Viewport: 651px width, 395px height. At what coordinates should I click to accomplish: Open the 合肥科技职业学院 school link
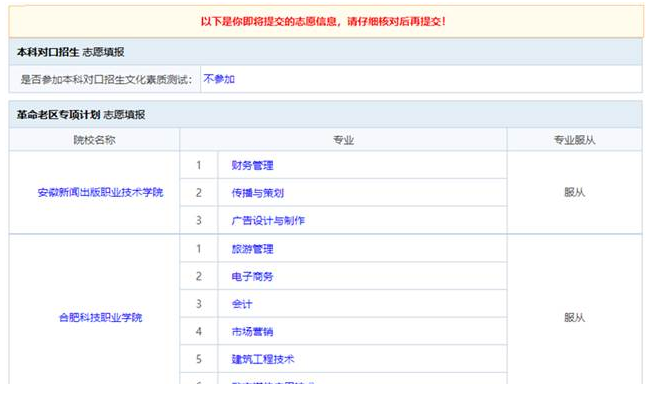click(100, 317)
